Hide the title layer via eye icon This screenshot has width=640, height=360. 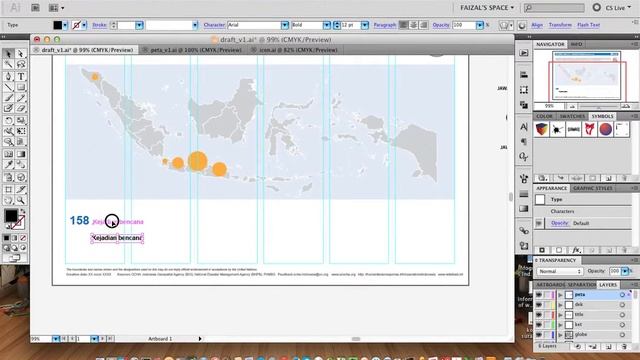[x=539, y=315]
